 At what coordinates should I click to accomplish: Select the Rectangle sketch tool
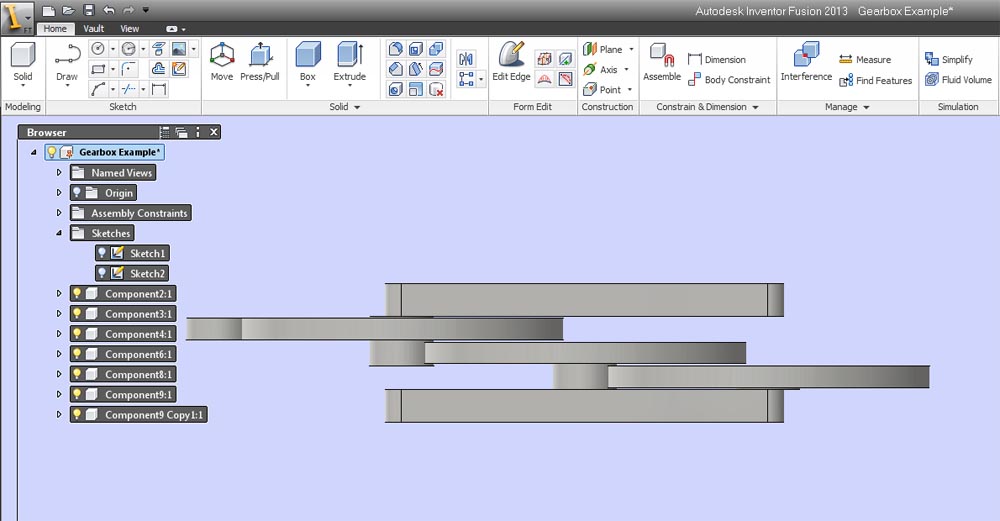(98, 69)
